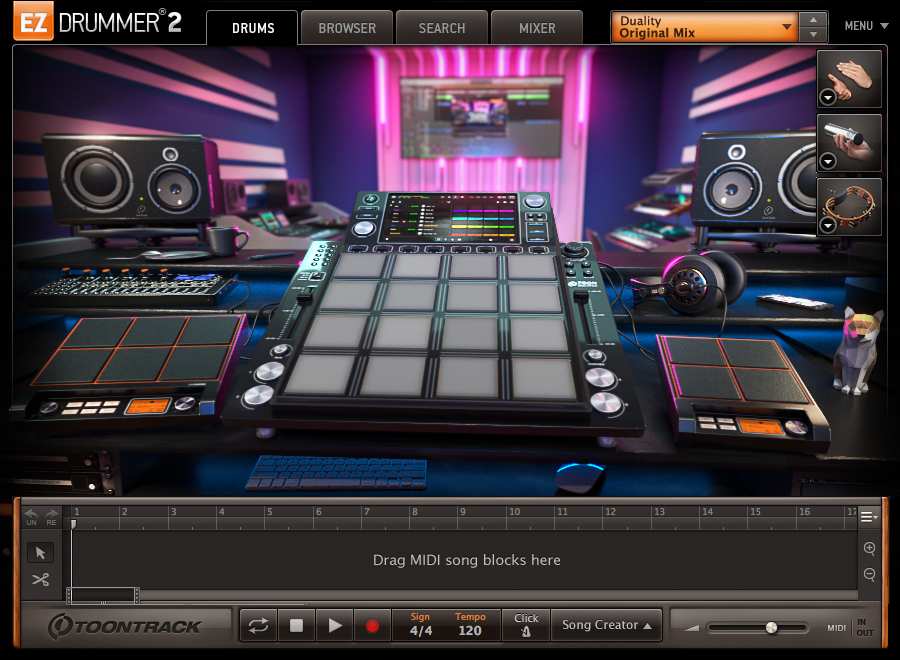The height and width of the screenshot is (660, 900).
Task: Click the hand claps instrument thumbnail
Action: coord(849,79)
